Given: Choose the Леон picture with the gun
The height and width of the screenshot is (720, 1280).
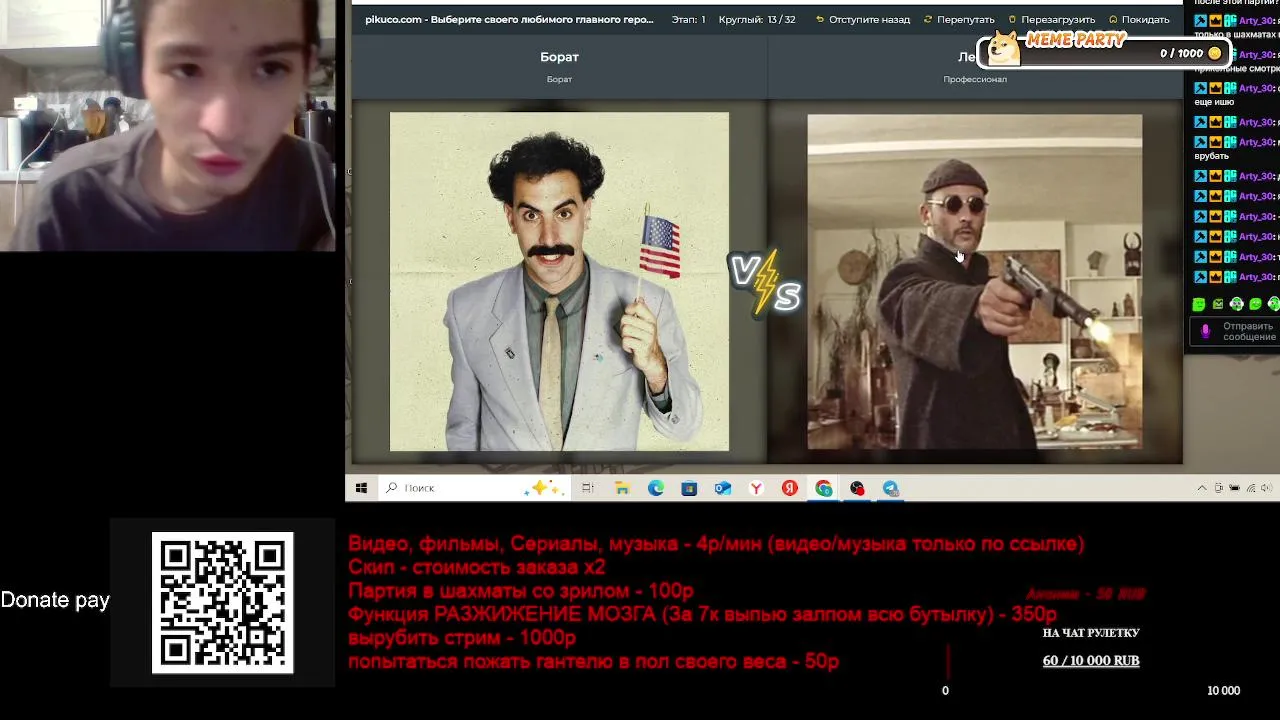Looking at the screenshot, I should 974,282.
